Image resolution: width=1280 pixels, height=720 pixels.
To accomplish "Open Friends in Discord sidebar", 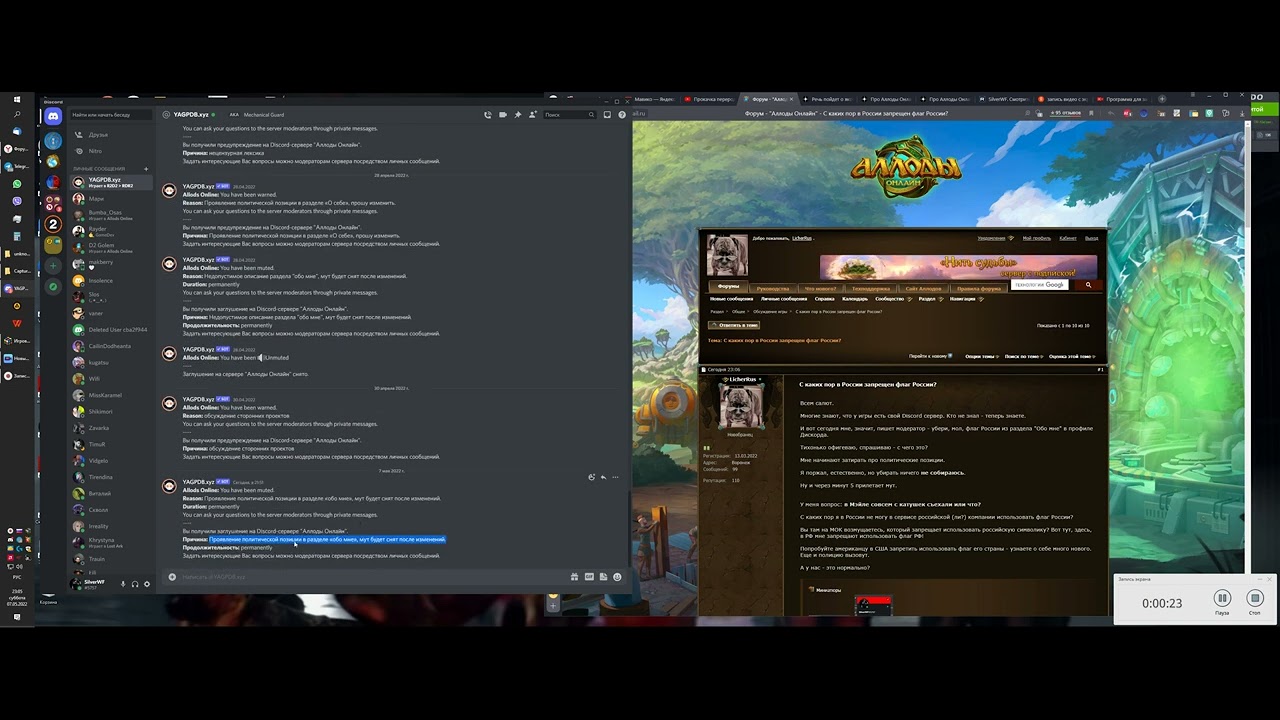I will tap(111, 134).
